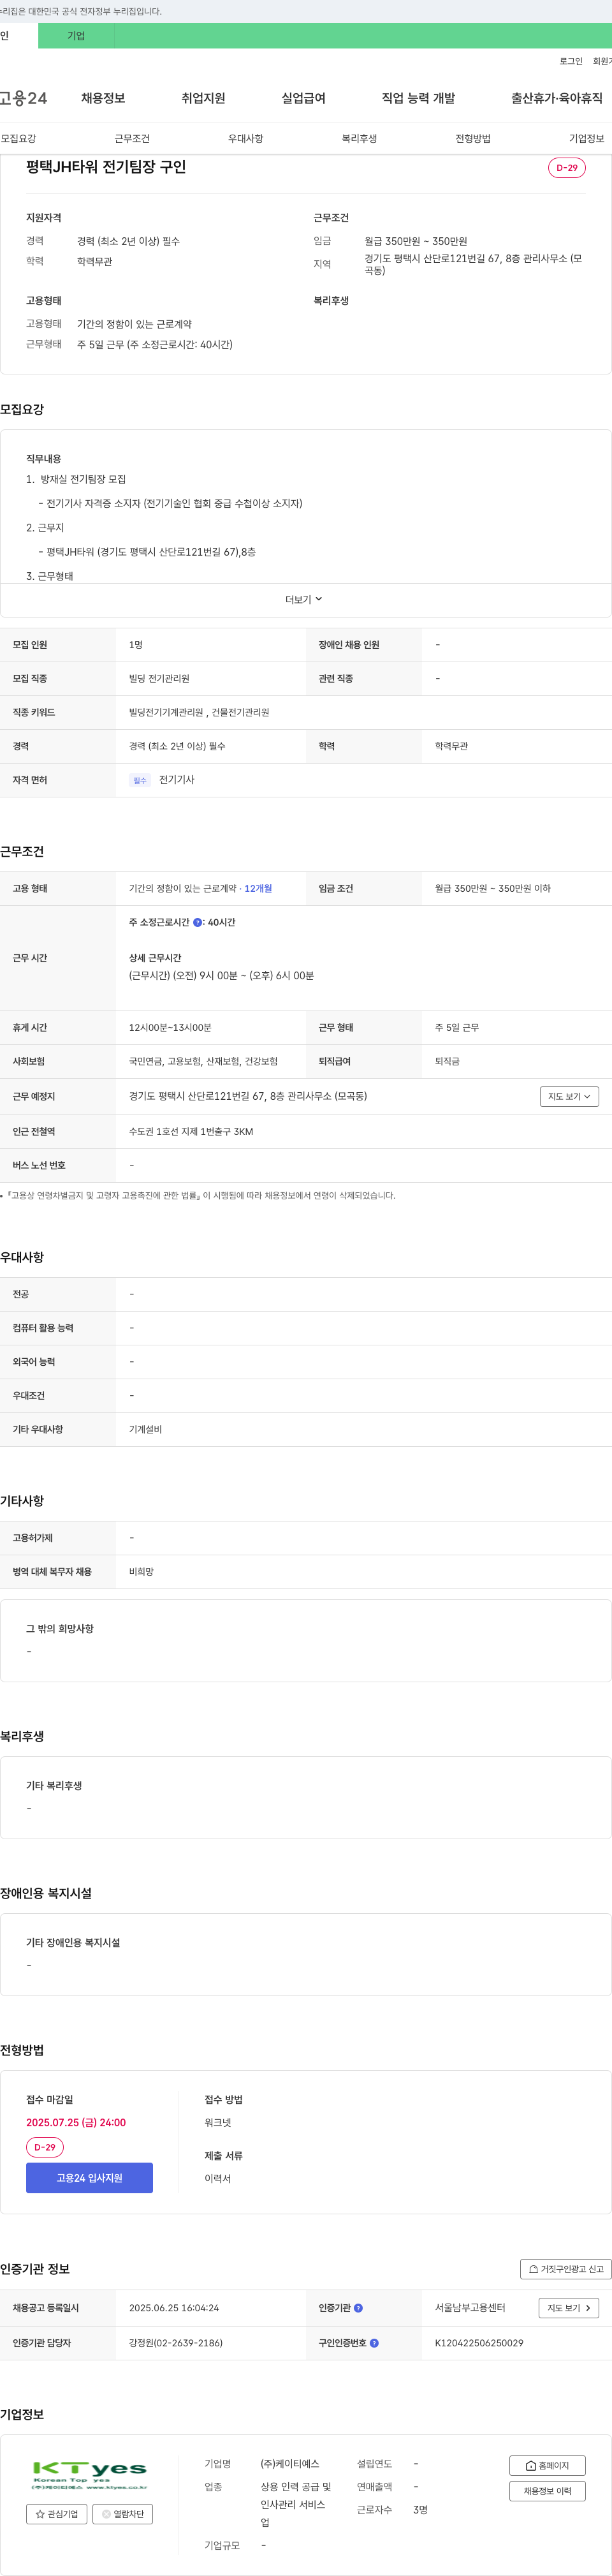Open the 직업 능력 개발 menu

pyautogui.click(x=418, y=98)
